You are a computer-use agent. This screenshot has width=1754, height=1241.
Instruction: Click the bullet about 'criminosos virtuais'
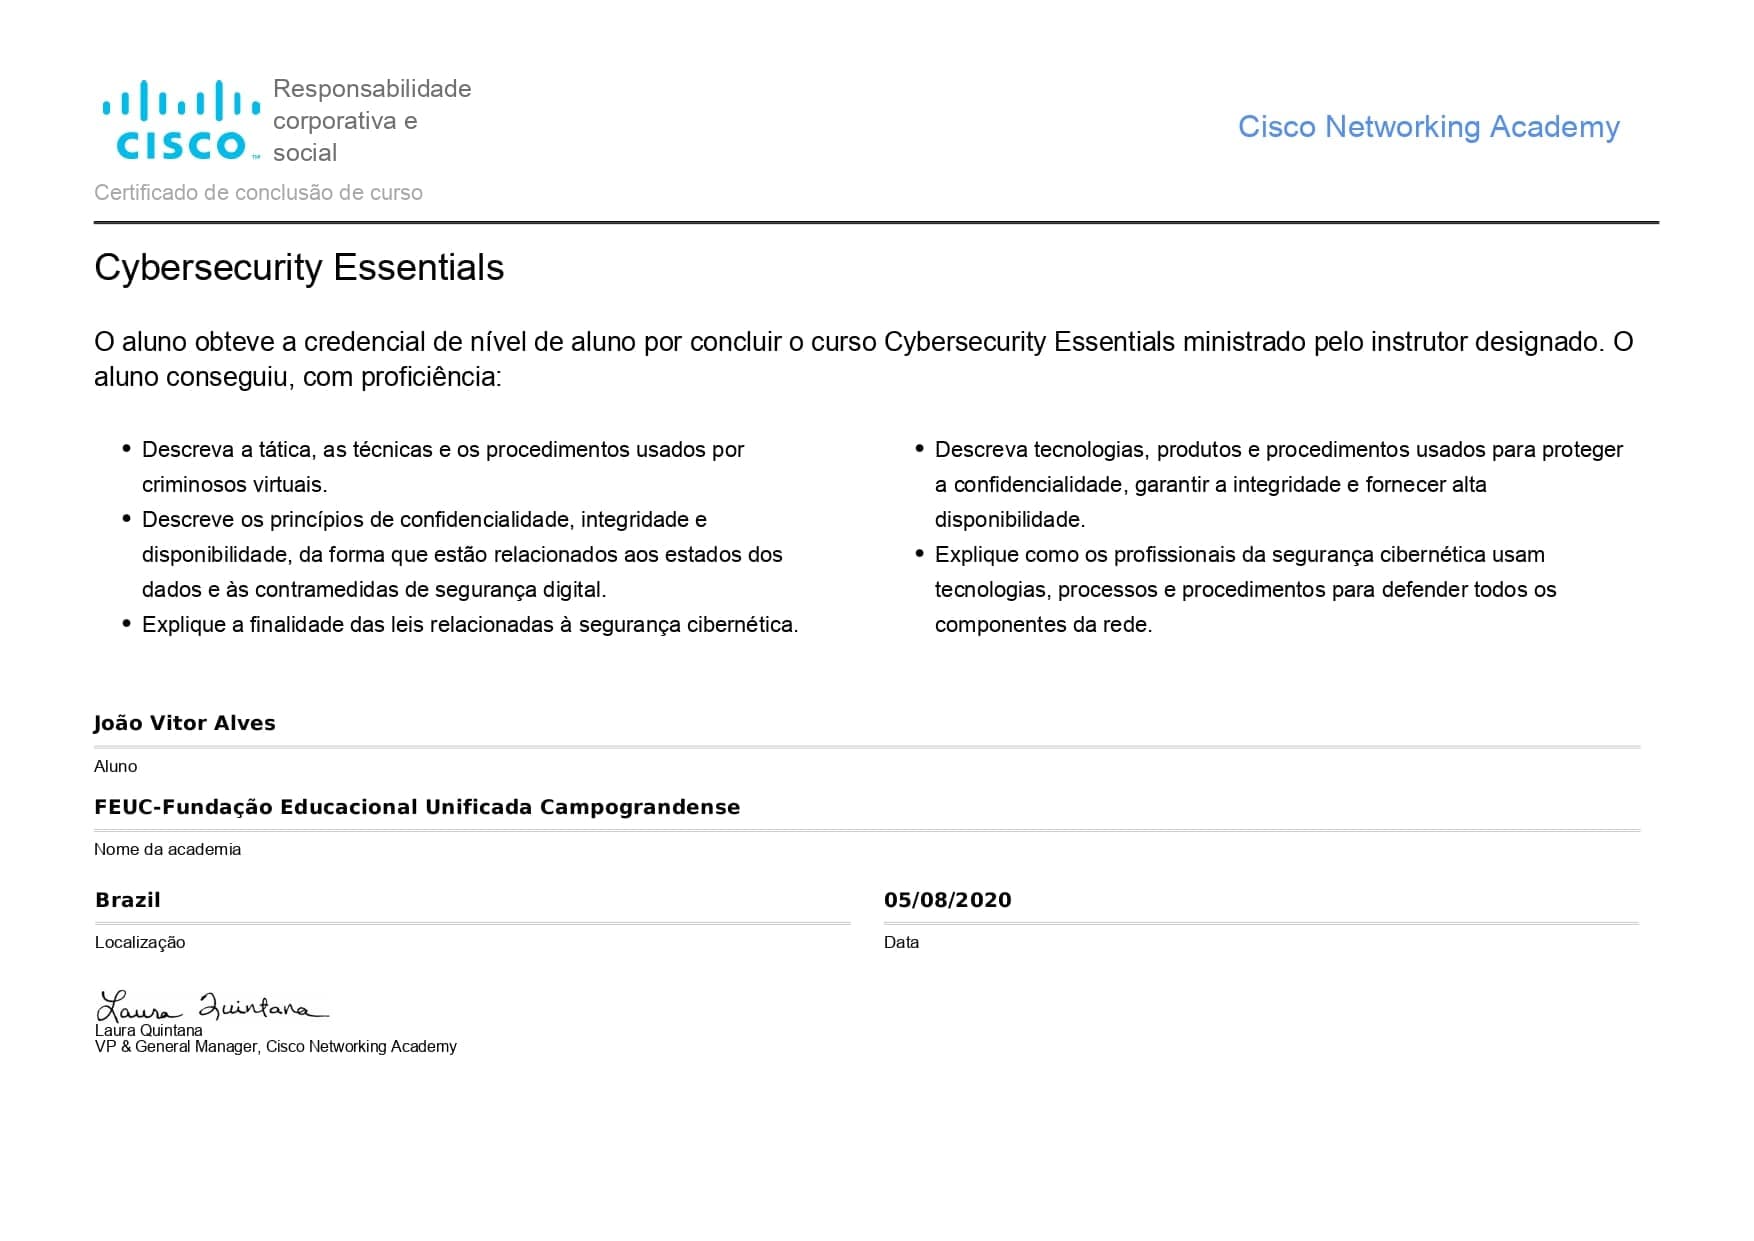[442, 467]
